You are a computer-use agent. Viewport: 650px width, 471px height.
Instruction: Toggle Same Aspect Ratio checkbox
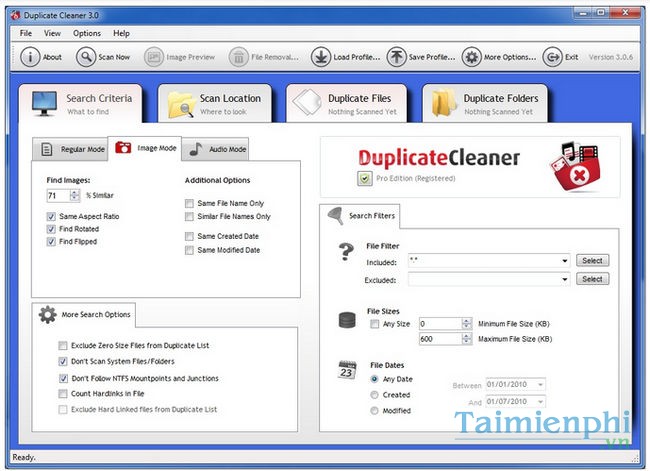51,216
